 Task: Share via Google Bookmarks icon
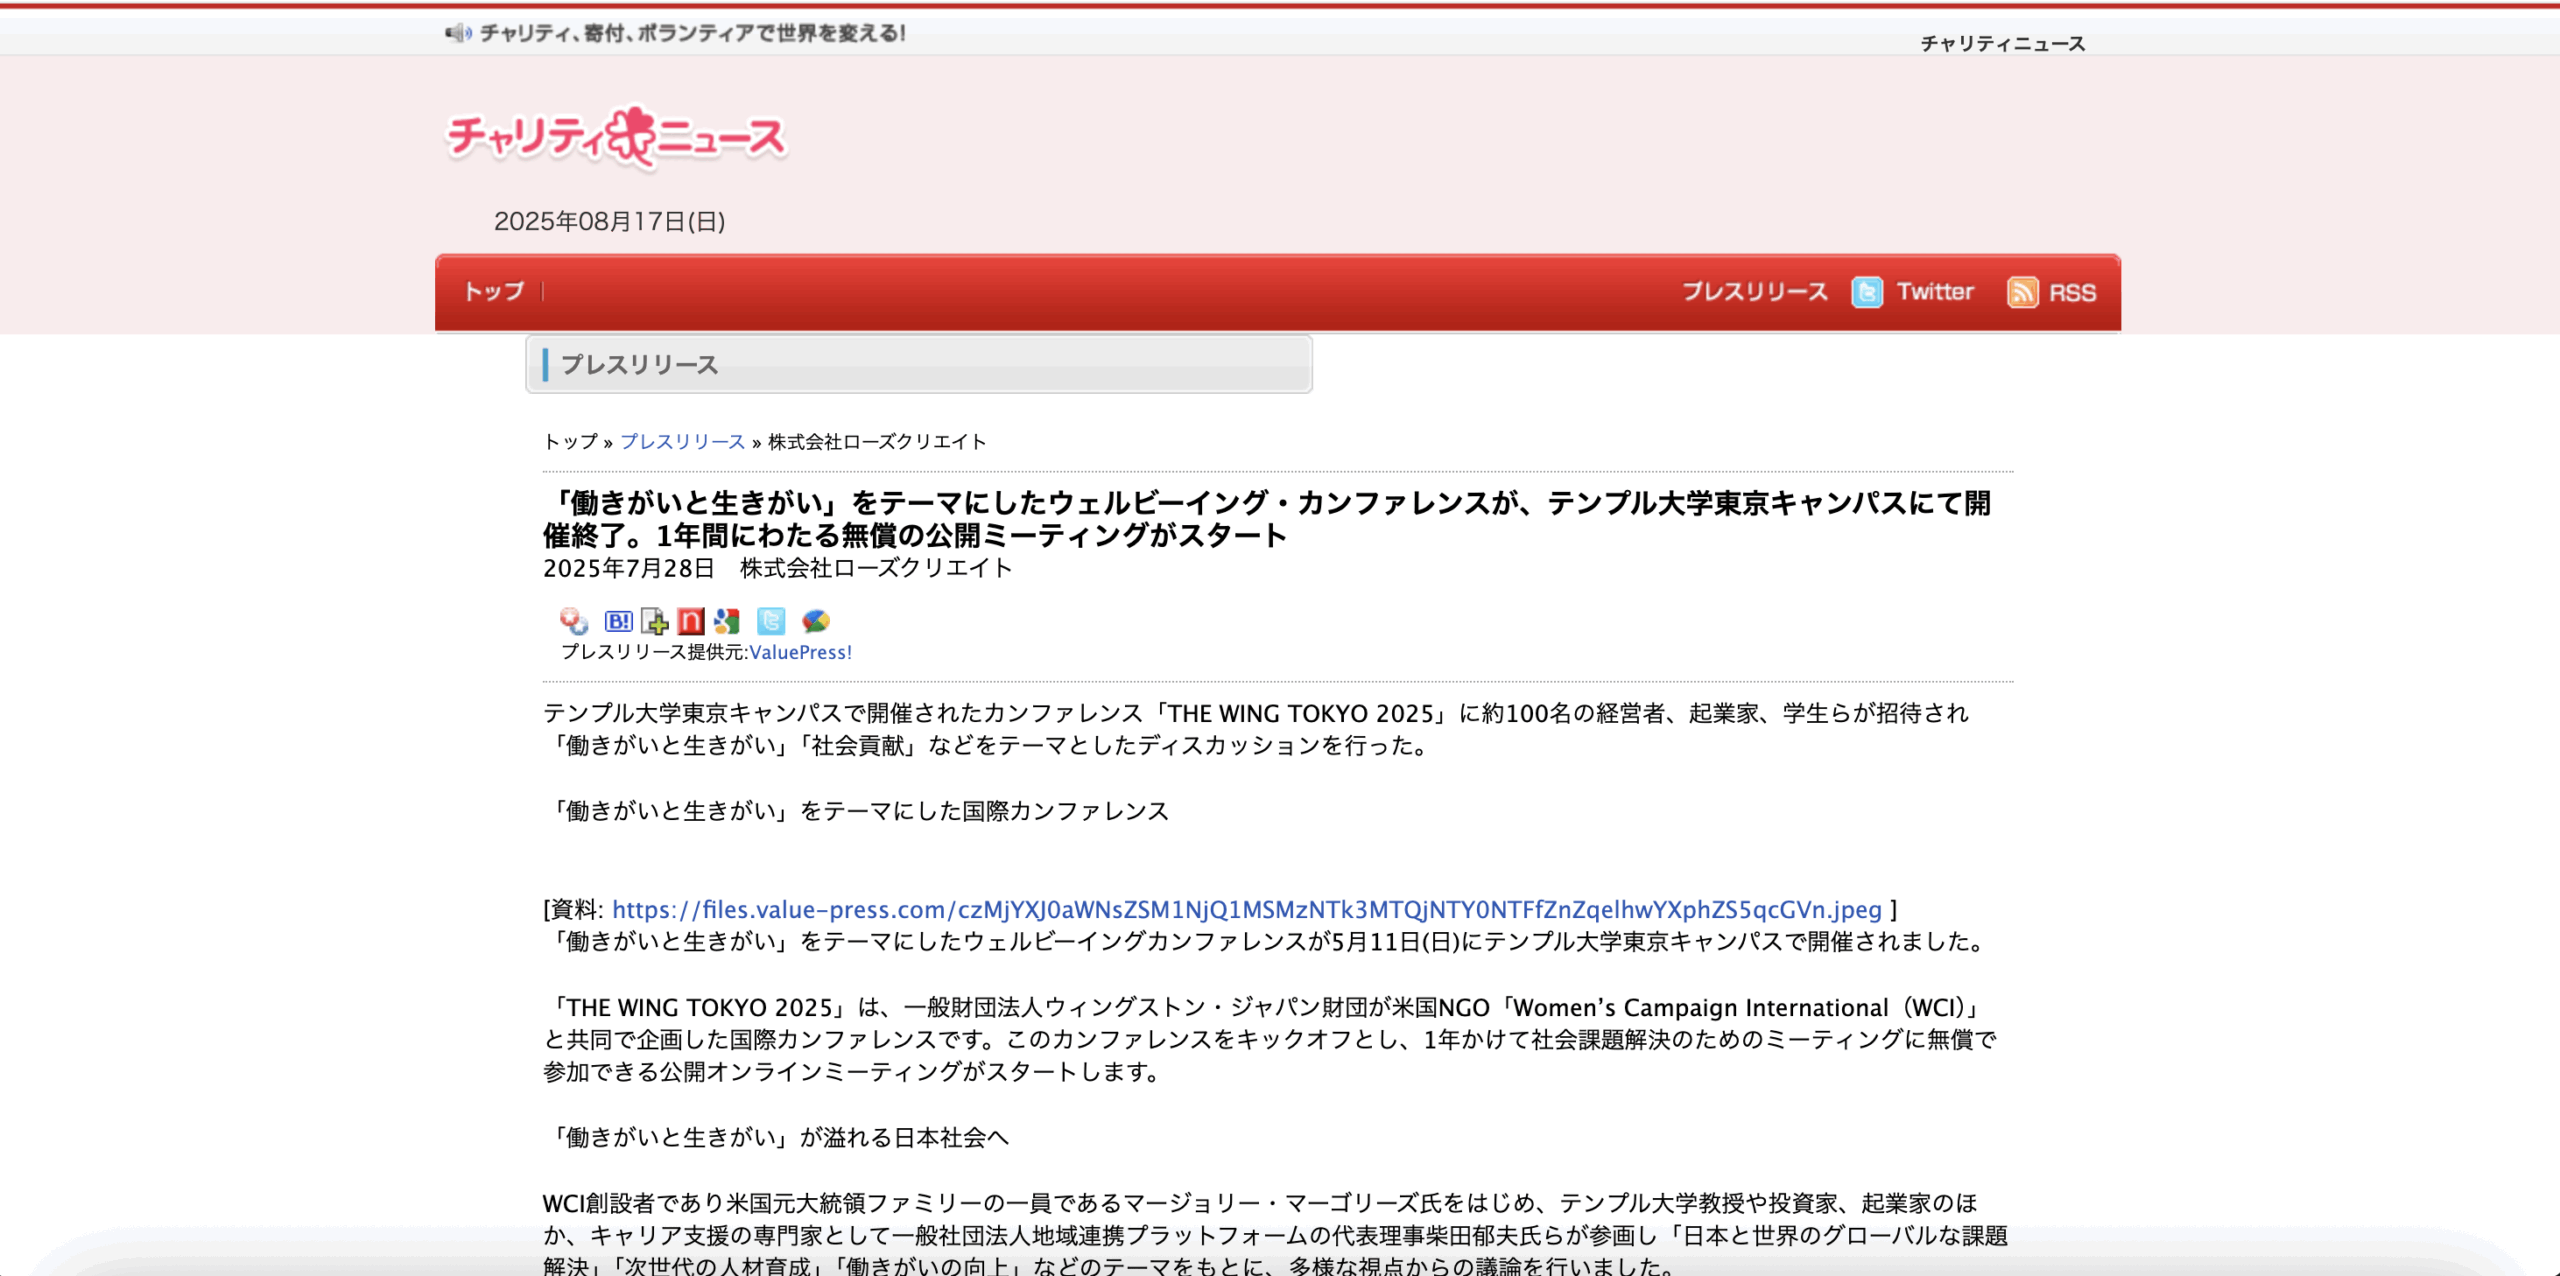click(728, 621)
